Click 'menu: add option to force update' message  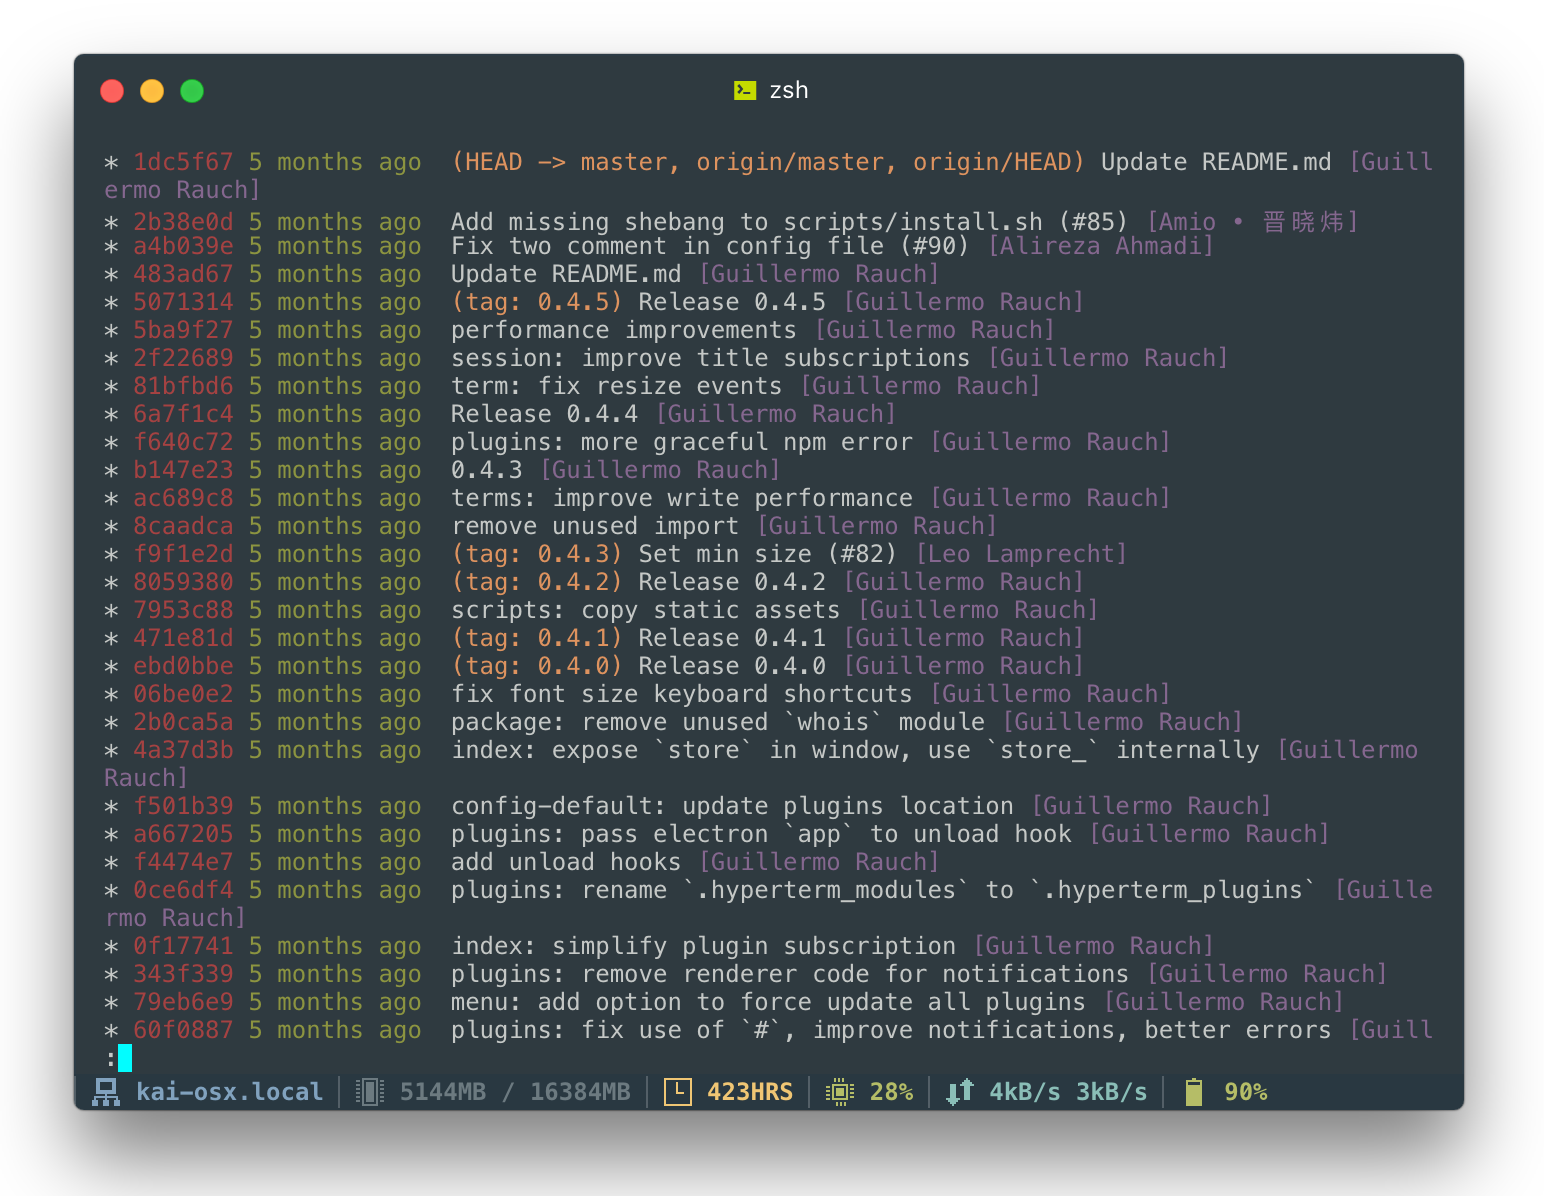(x=768, y=1002)
